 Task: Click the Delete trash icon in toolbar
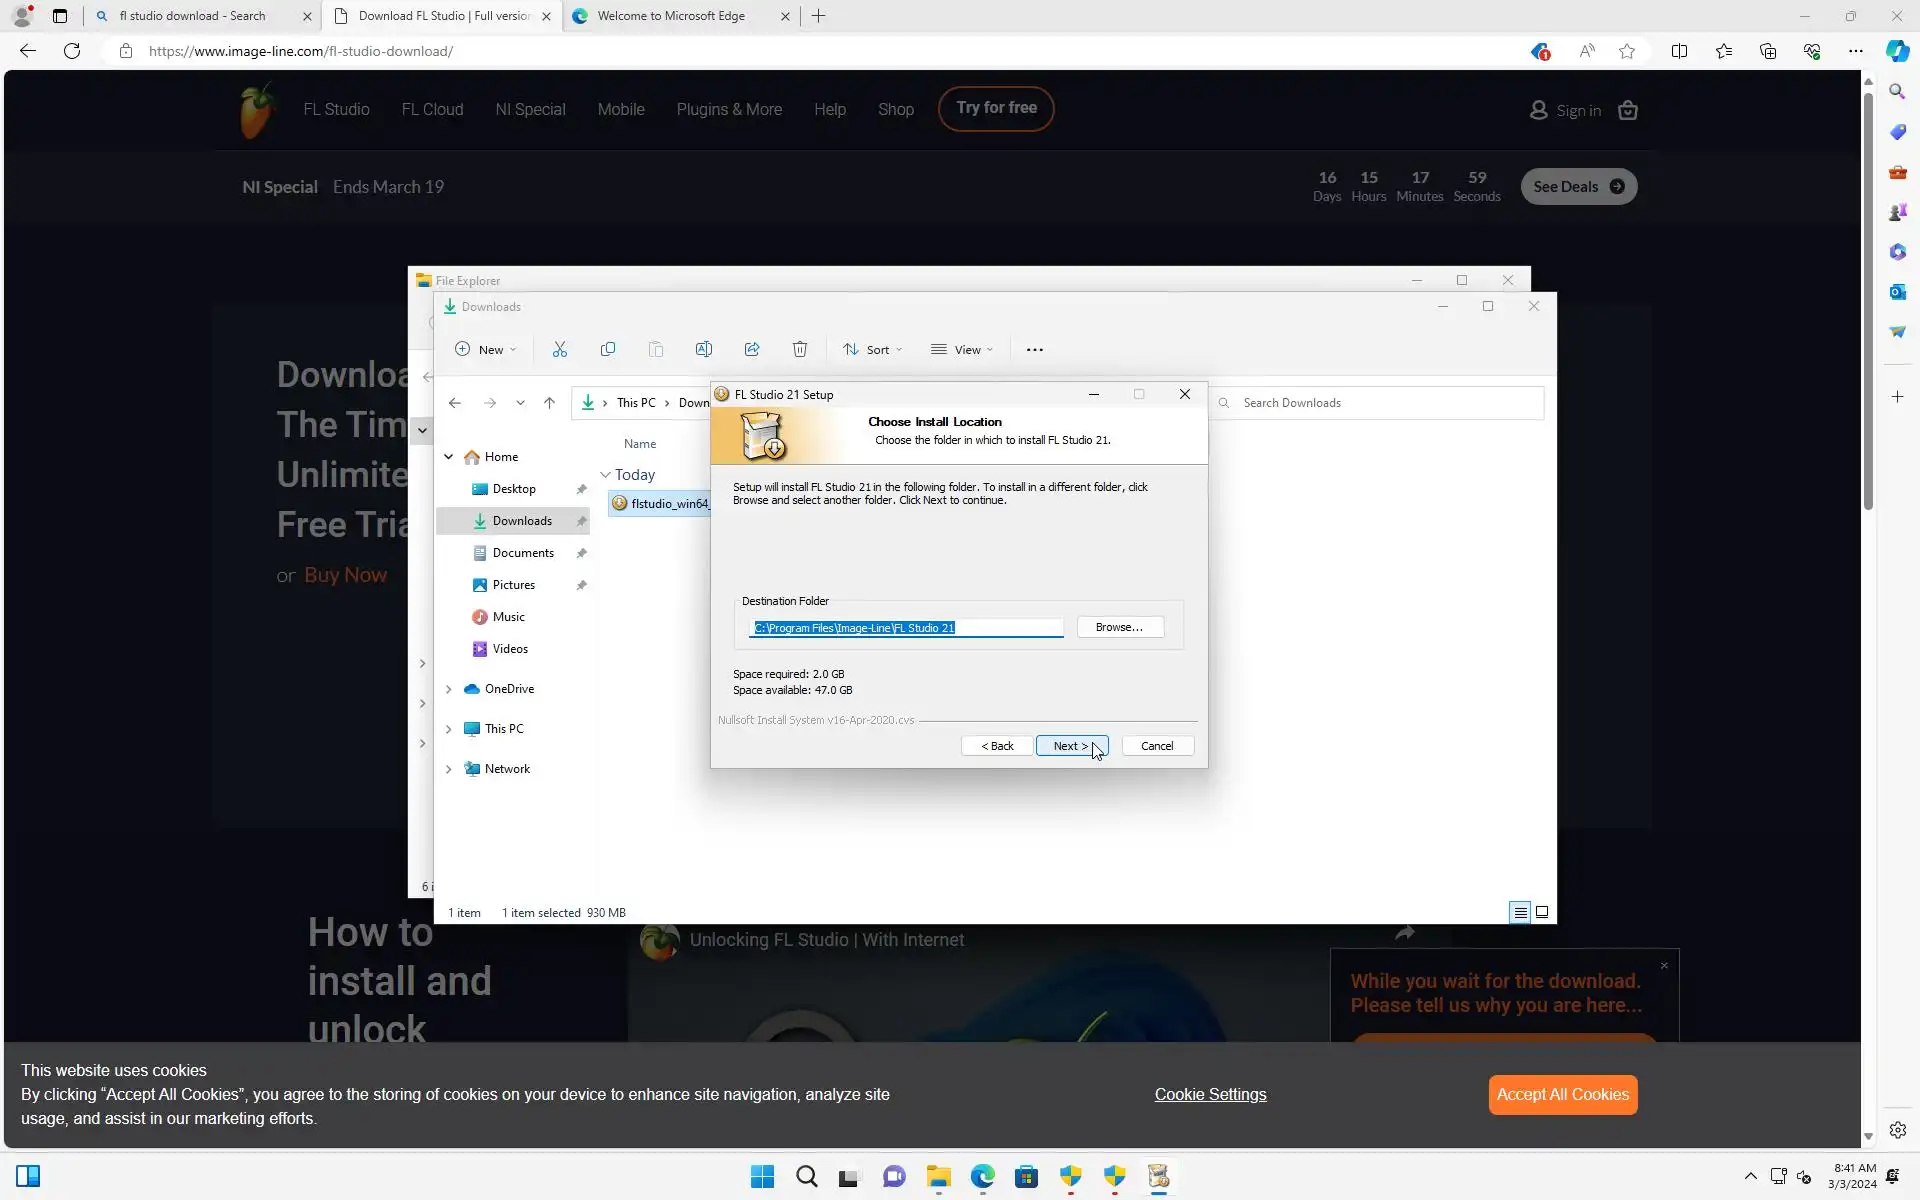(800, 349)
